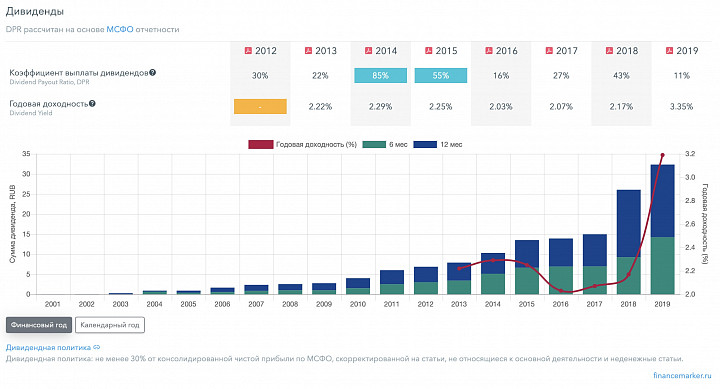Viewport: 720px width, 389px height.
Task: Click help icon next to Коэффициент выплаты дивидендов
Action: pyautogui.click(x=152, y=73)
